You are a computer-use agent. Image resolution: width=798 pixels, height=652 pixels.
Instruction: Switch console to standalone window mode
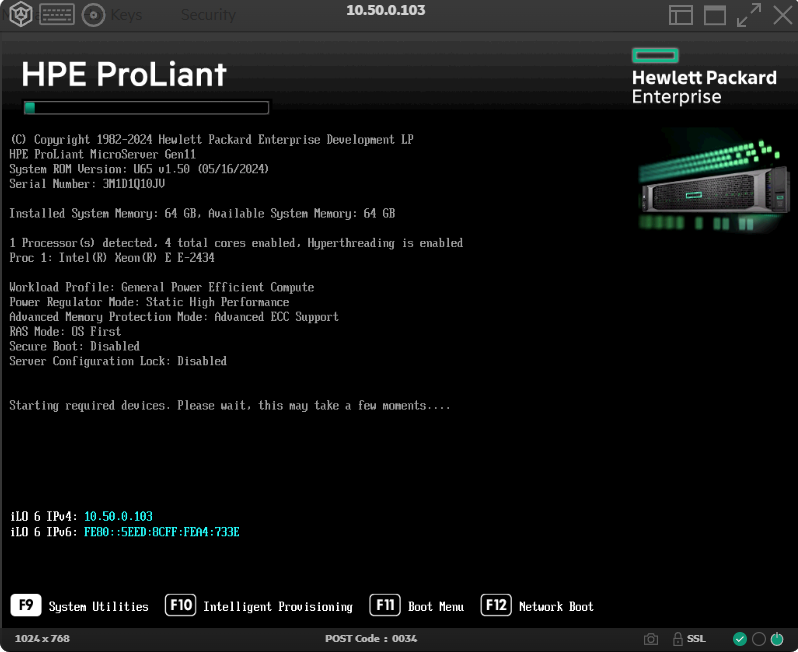click(715, 15)
